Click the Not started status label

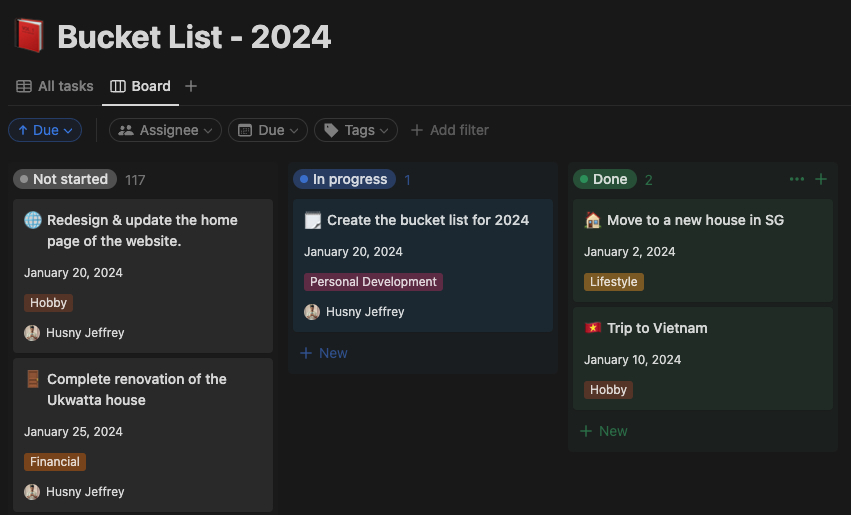[x=65, y=179]
